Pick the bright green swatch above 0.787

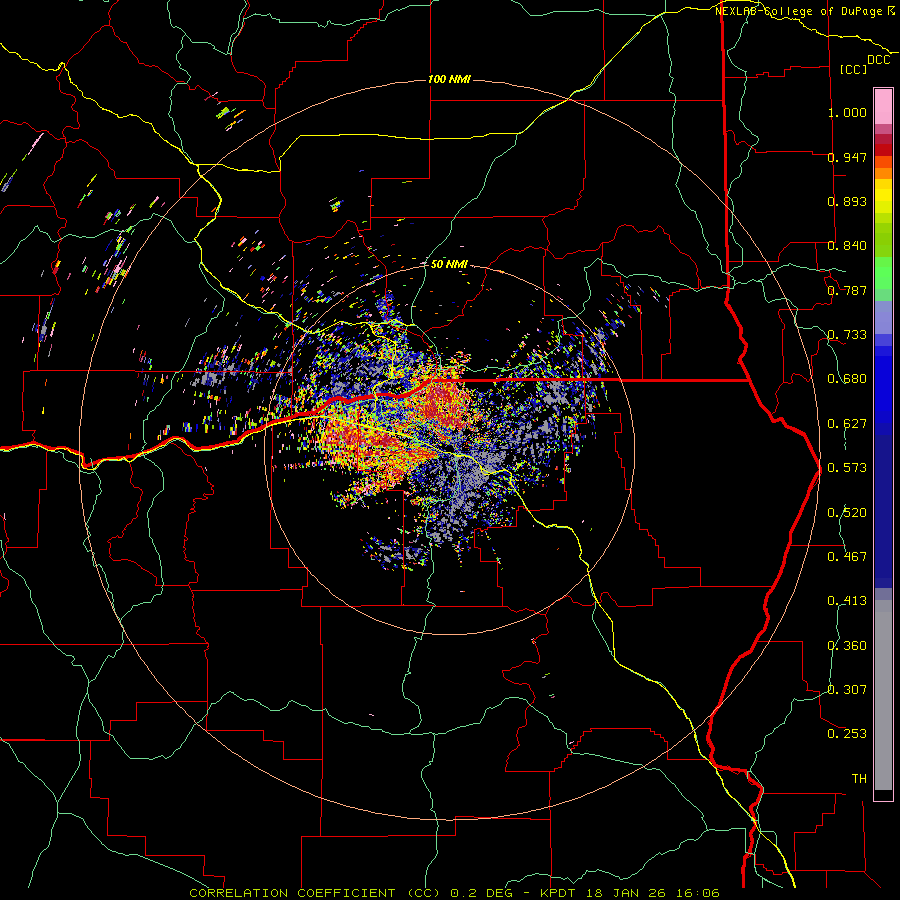pyautogui.click(x=883, y=272)
